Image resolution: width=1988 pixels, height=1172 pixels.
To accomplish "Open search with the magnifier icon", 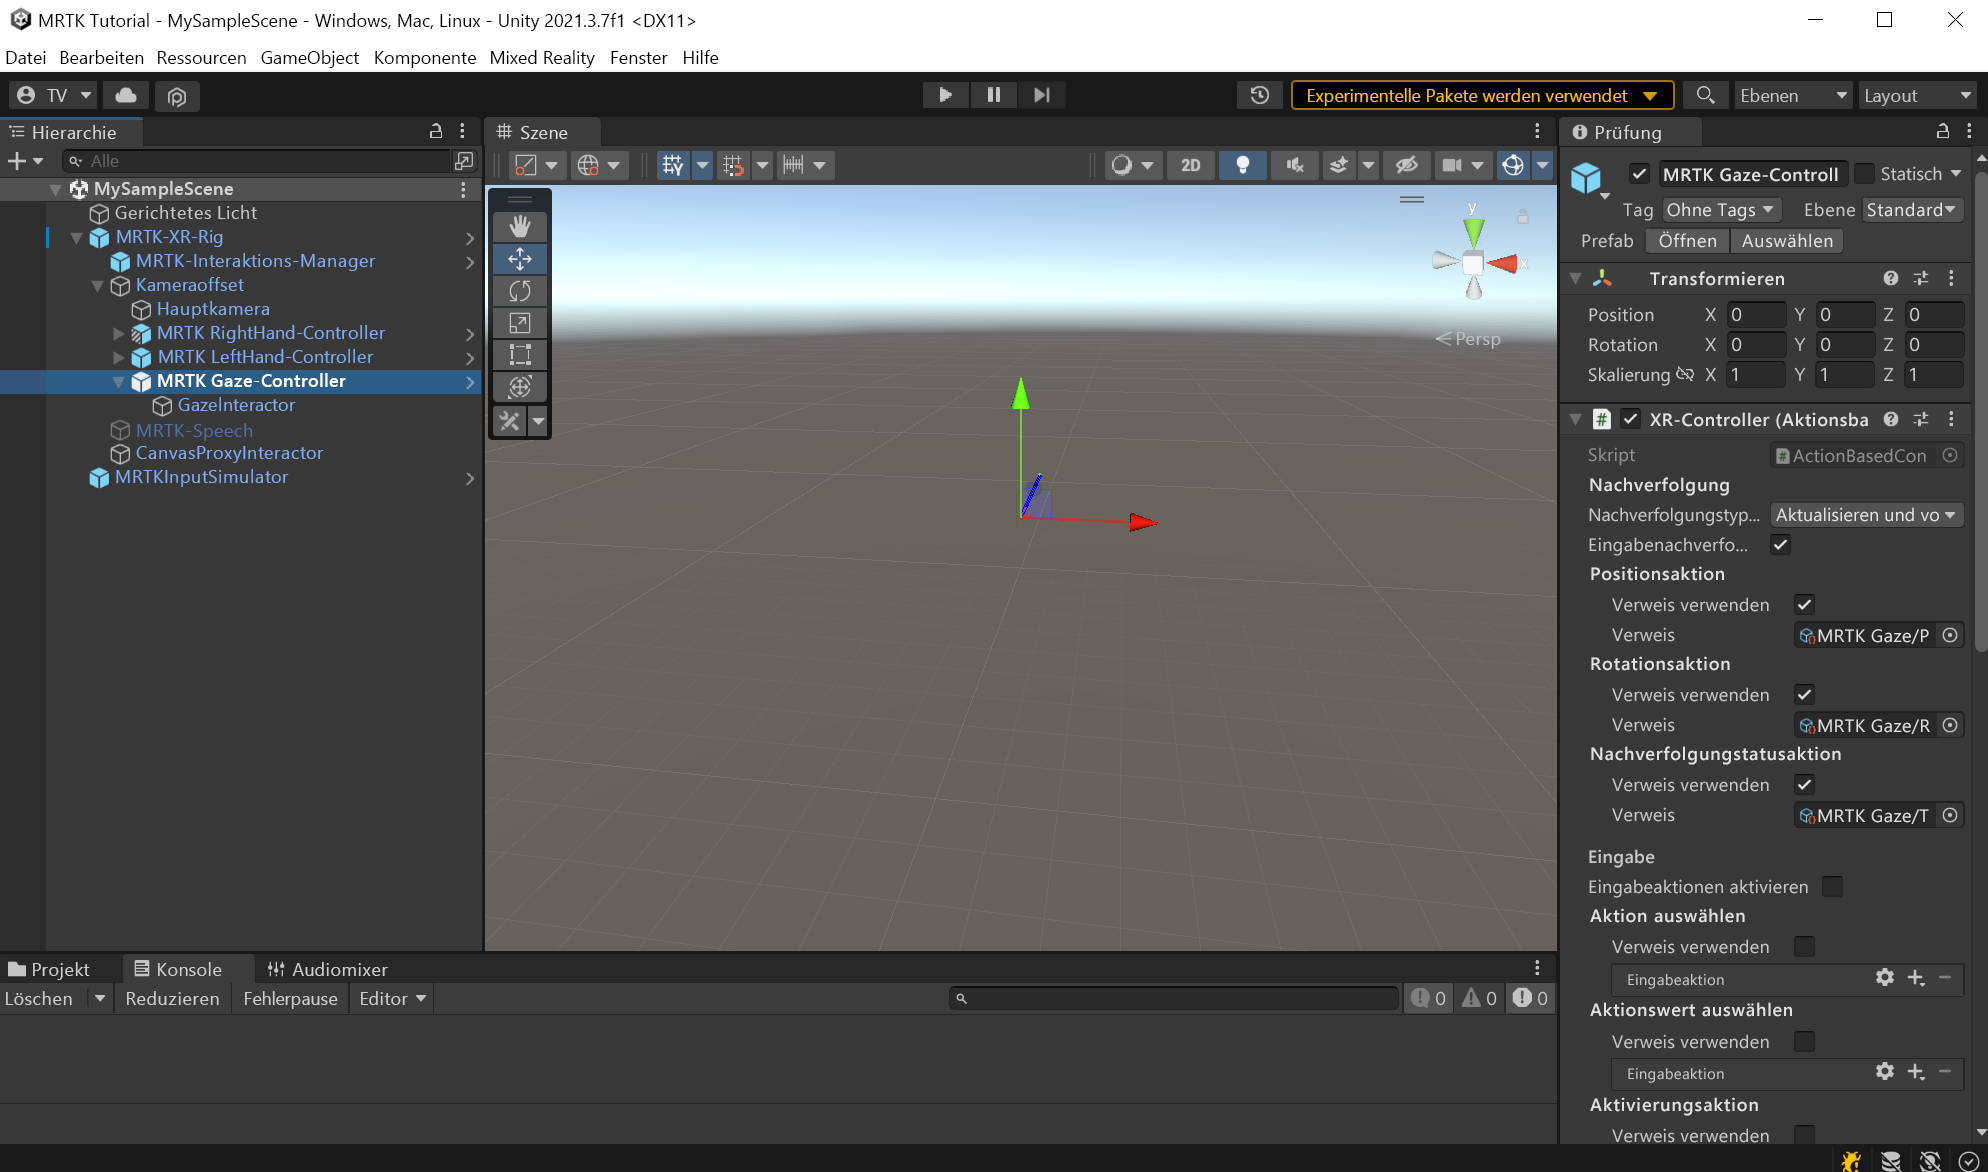I will click(x=1706, y=95).
